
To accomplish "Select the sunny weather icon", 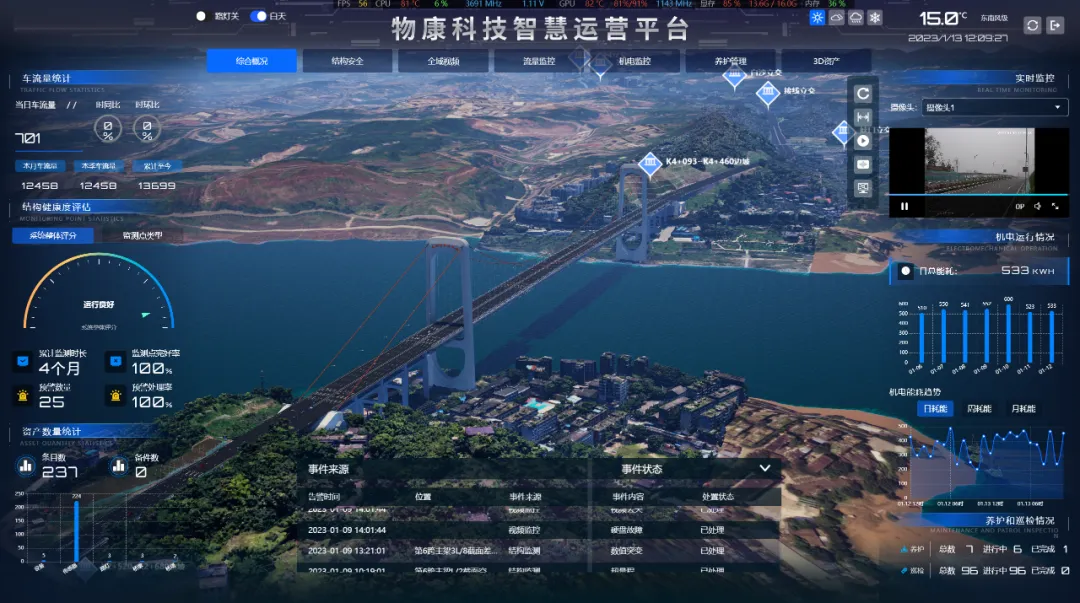I will click(817, 18).
